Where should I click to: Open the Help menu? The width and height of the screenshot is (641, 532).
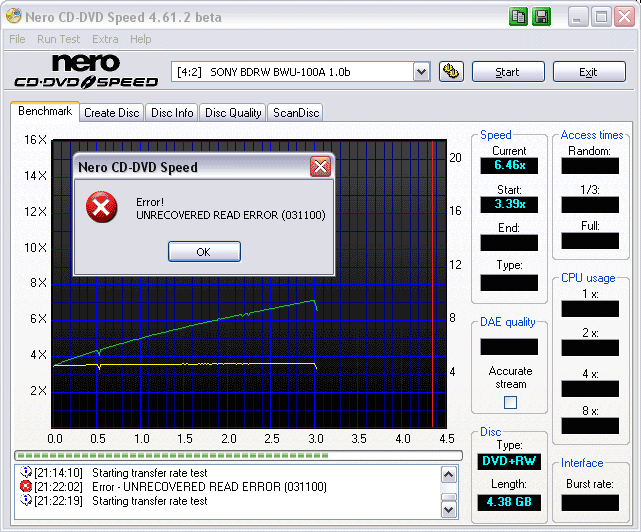(x=141, y=39)
